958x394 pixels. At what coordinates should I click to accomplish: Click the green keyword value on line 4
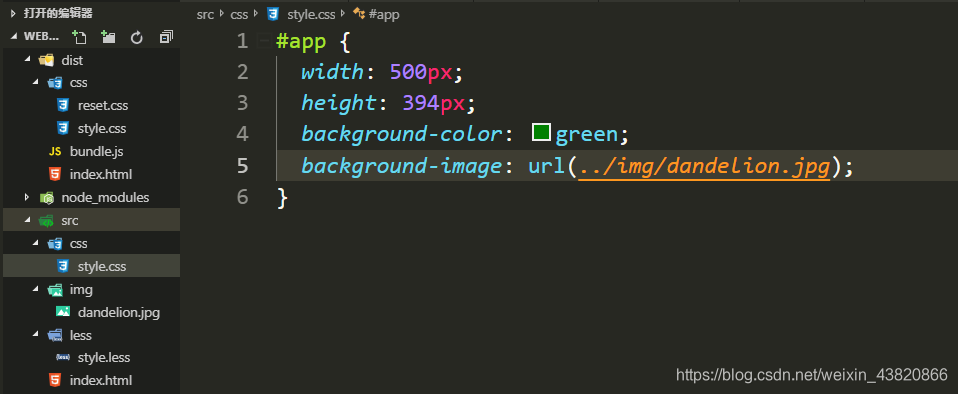pyautogui.click(x=587, y=135)
